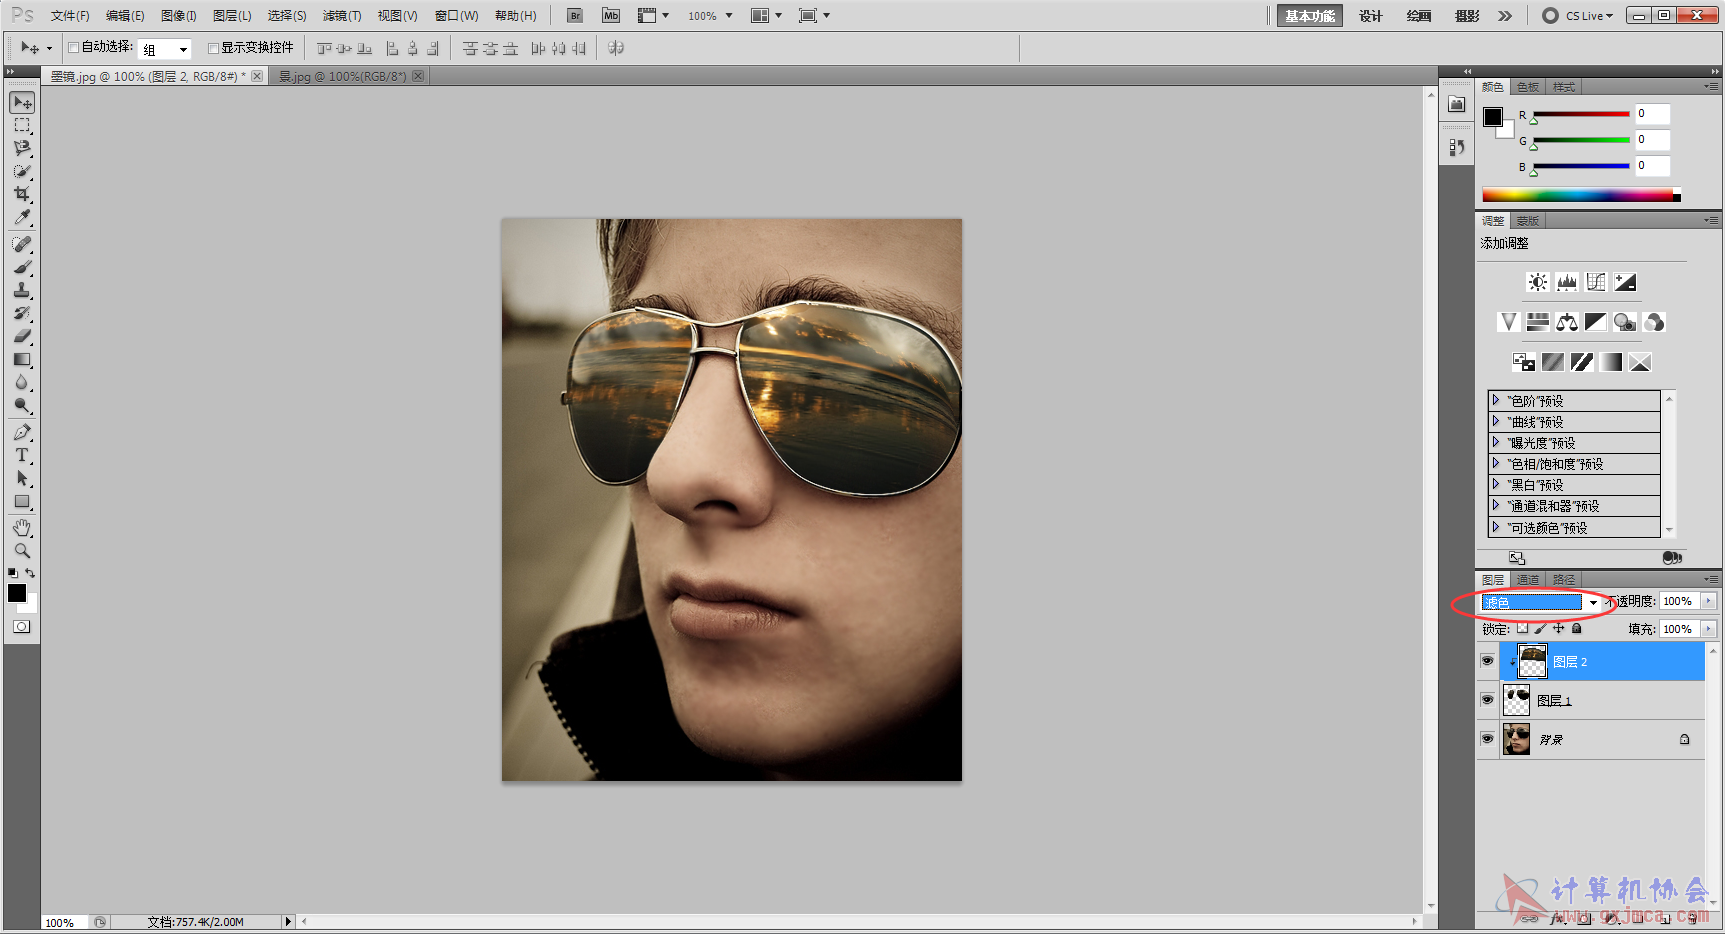Toggle lock image pixels brush icon
This screenshot has height=934, width=1725.
(x=1540, y=628)
